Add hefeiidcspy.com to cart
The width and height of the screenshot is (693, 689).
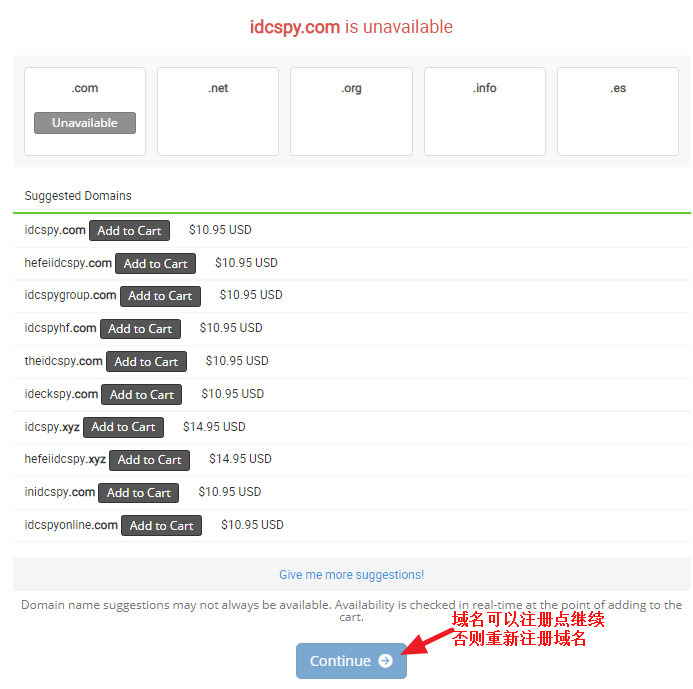point(156,263)
